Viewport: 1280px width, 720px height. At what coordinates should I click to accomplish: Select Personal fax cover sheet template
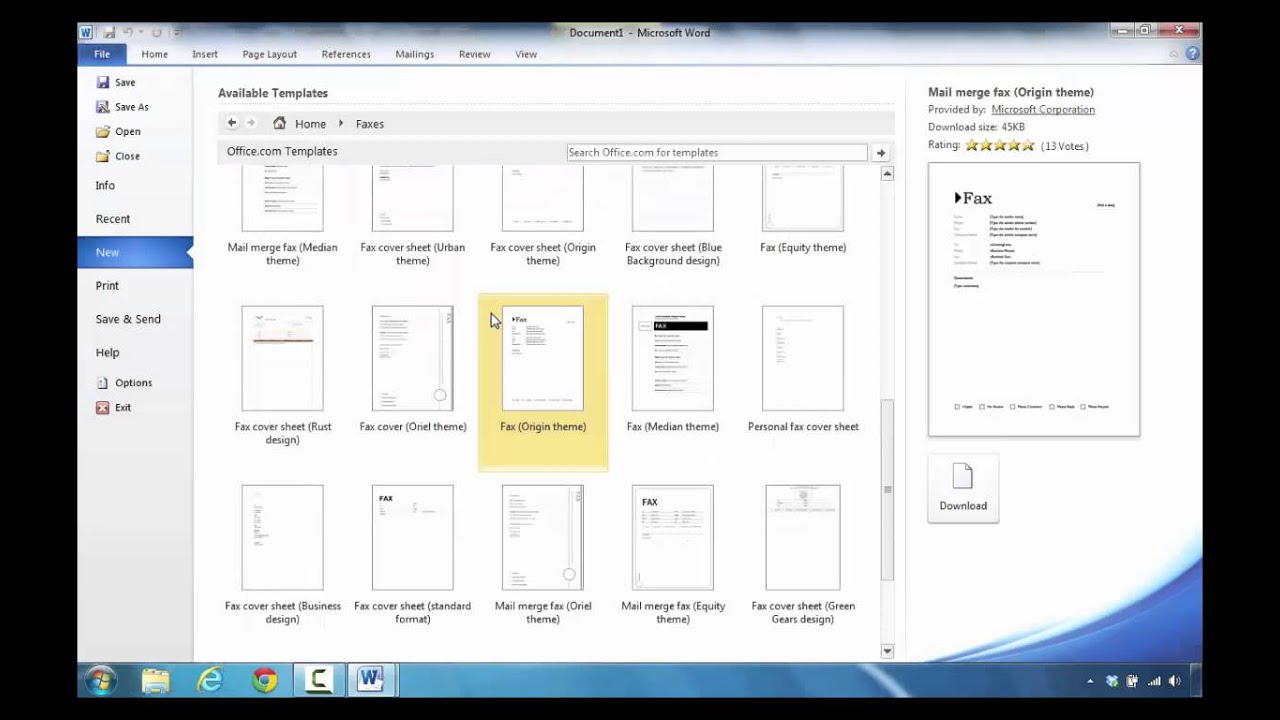pyautogui.click(x=803, y=372)
